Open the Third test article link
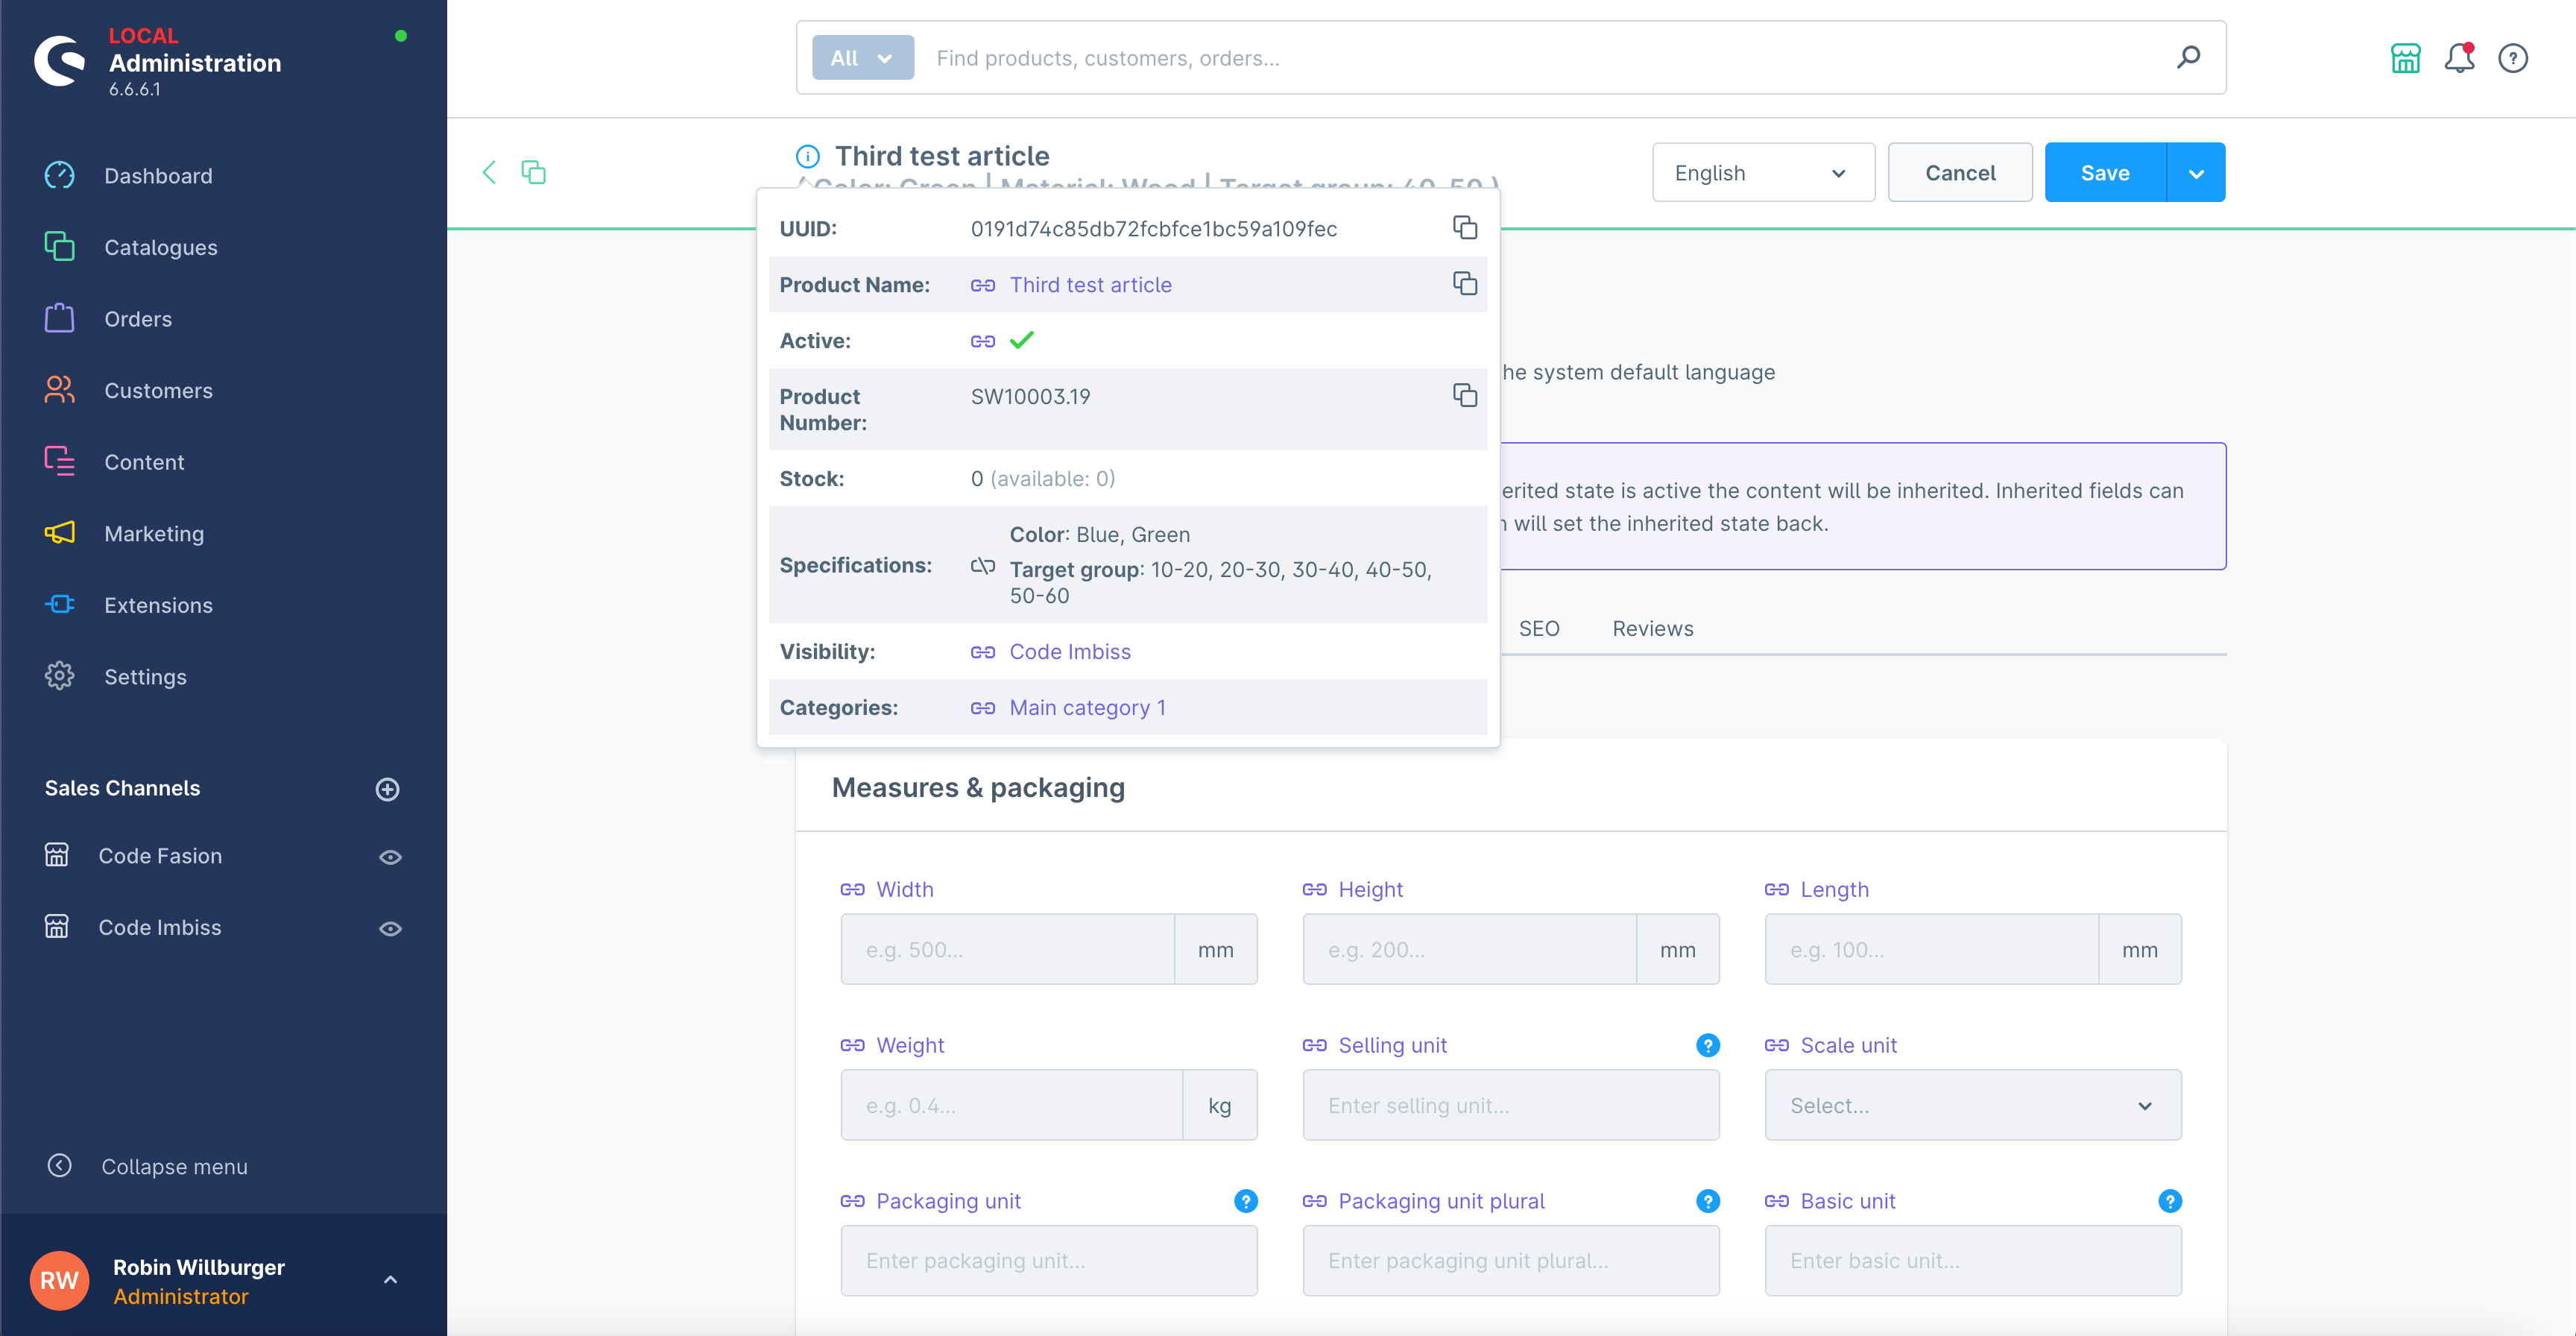2576x1336 pixels. 1091,285
